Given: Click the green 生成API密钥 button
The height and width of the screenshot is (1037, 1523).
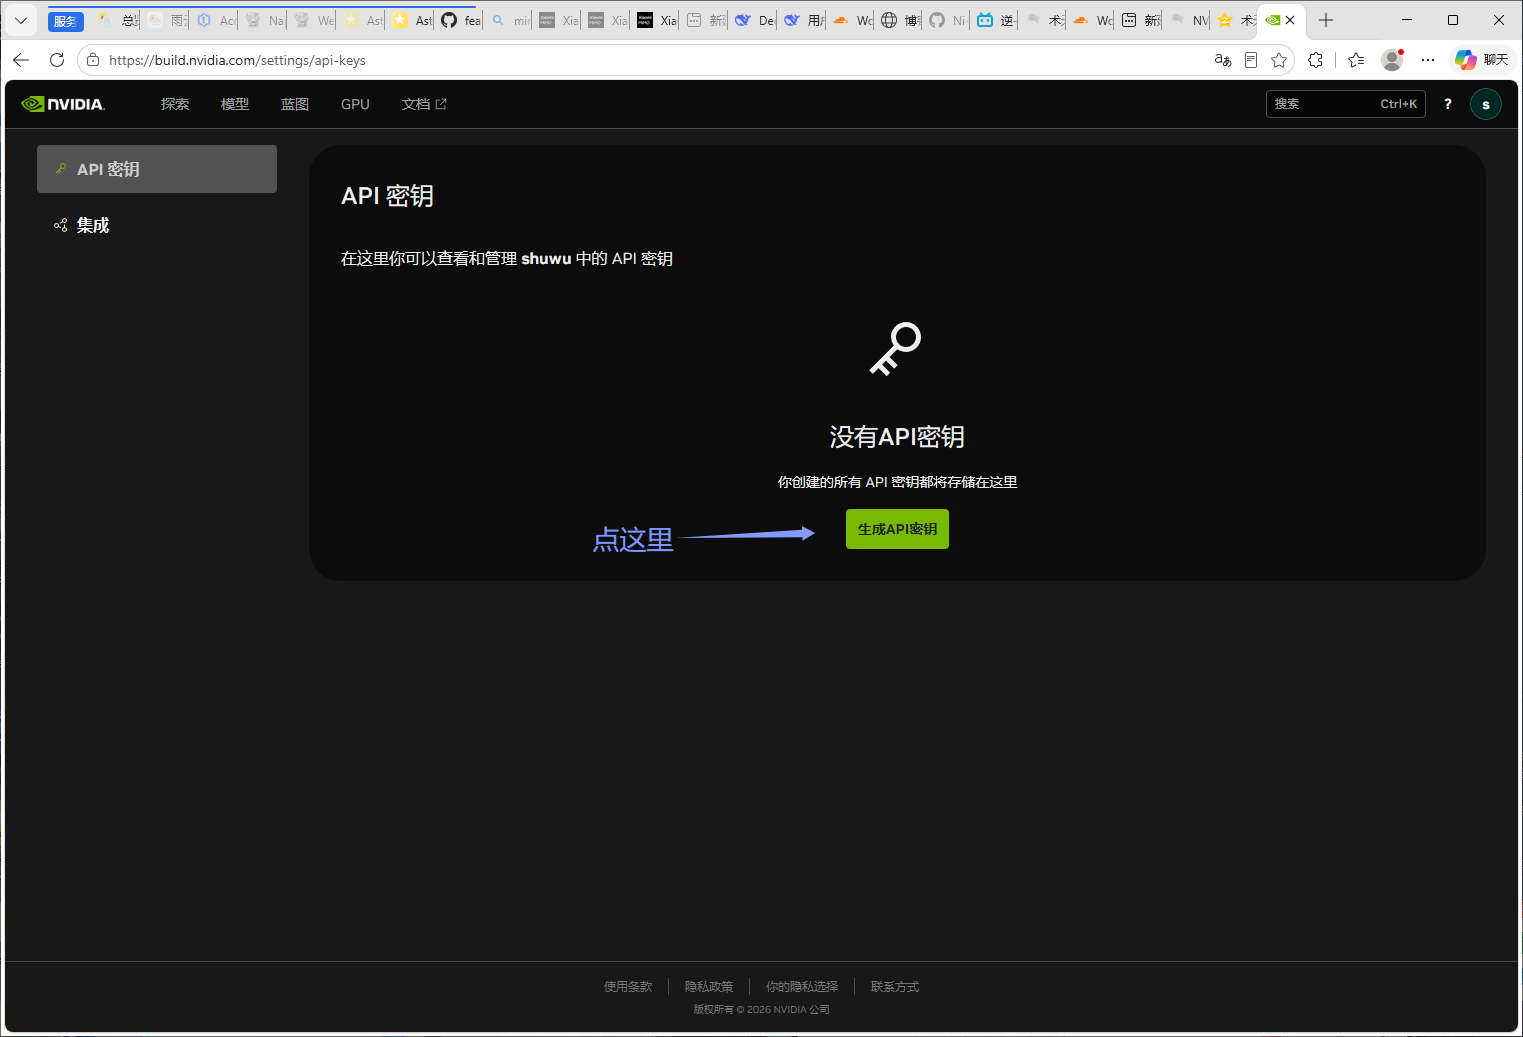Looking at the screenshot, I should tap(897, 529).
